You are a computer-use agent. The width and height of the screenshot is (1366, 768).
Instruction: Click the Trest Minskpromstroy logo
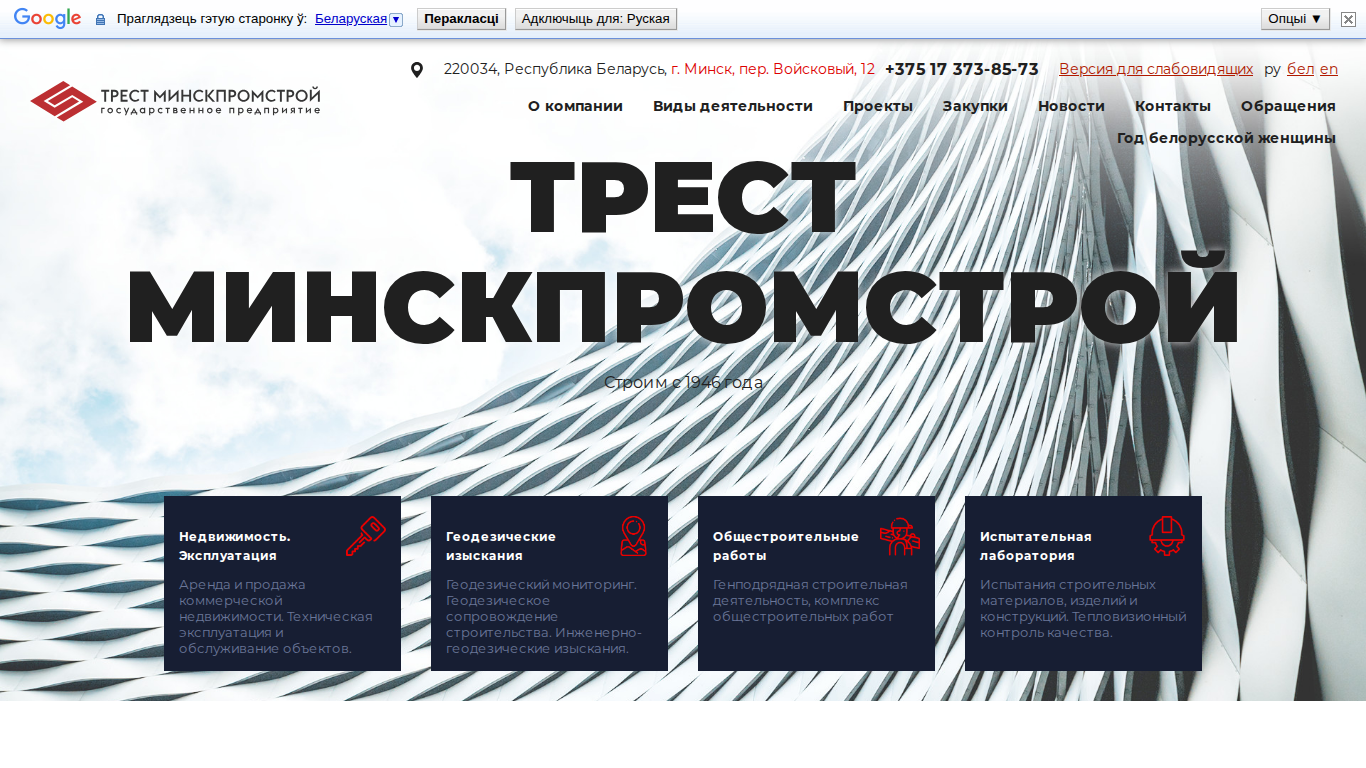pos(175,100)
